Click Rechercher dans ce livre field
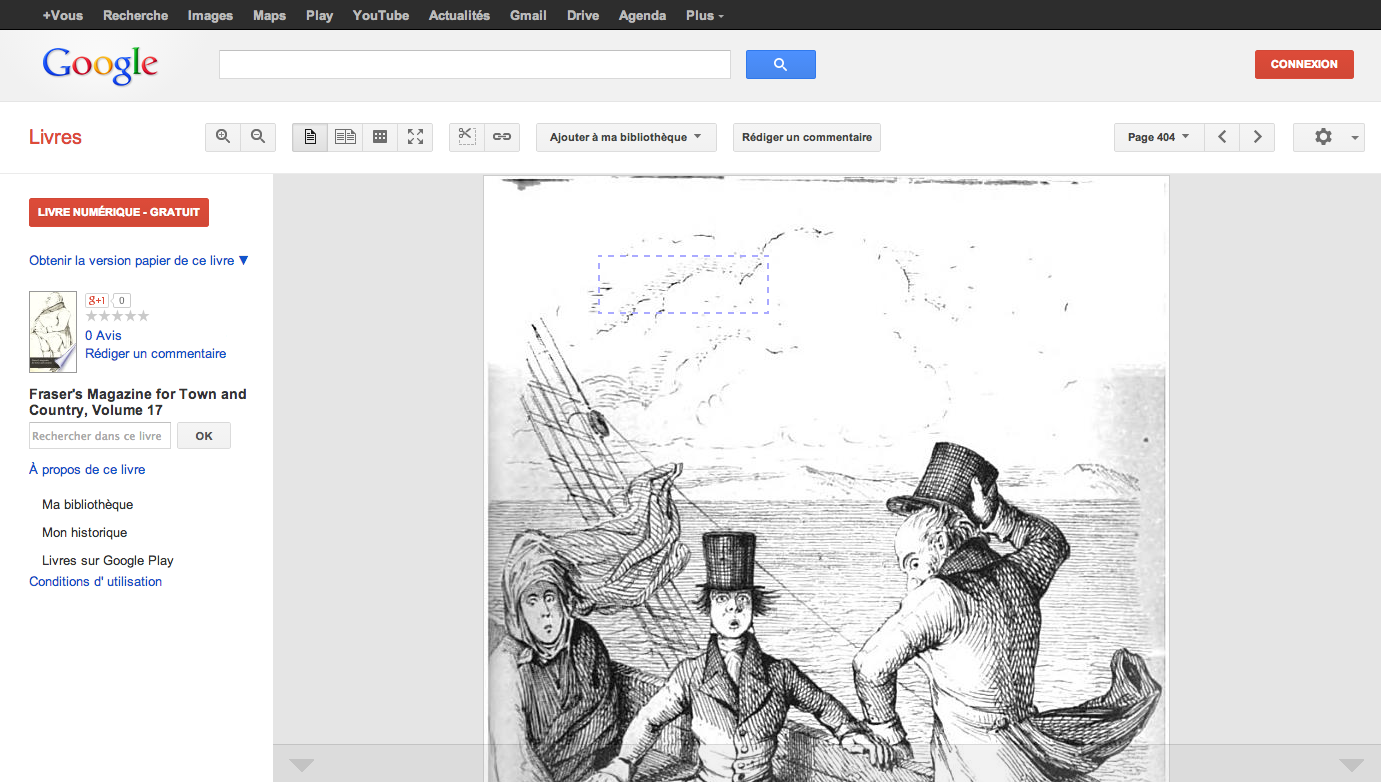The width and height of the screenshot is (1381, 782). 100,436
